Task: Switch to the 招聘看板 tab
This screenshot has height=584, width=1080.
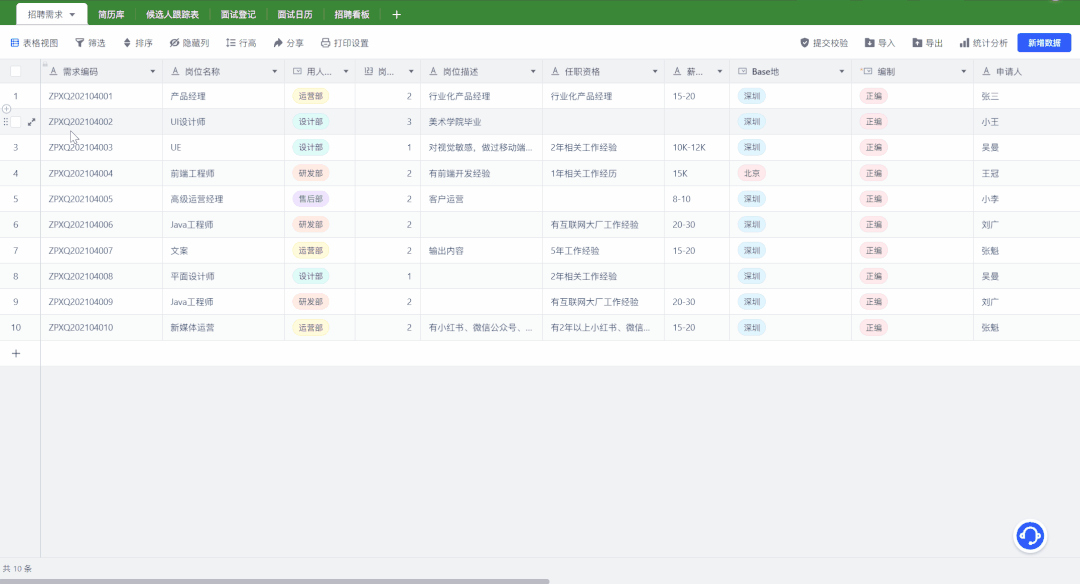Action: pos(352,14)
